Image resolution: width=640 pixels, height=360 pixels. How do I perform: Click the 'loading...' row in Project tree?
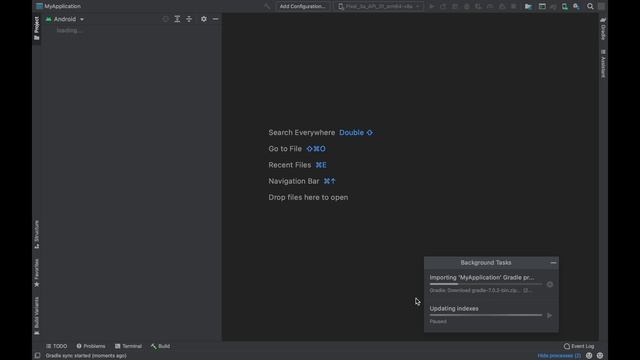pyautogui.click(x=69, y=31)
